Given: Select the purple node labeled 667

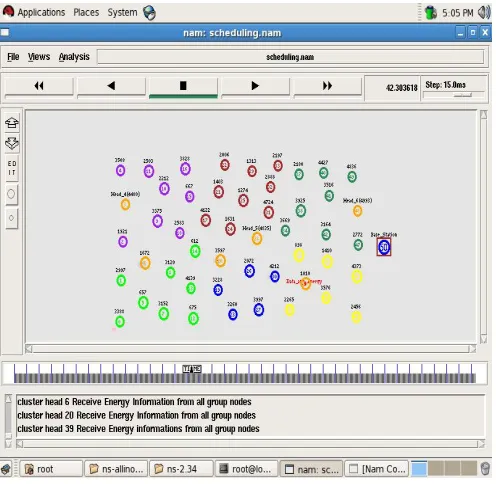Looking at the screenshot, I should click(x=189, y=196).
